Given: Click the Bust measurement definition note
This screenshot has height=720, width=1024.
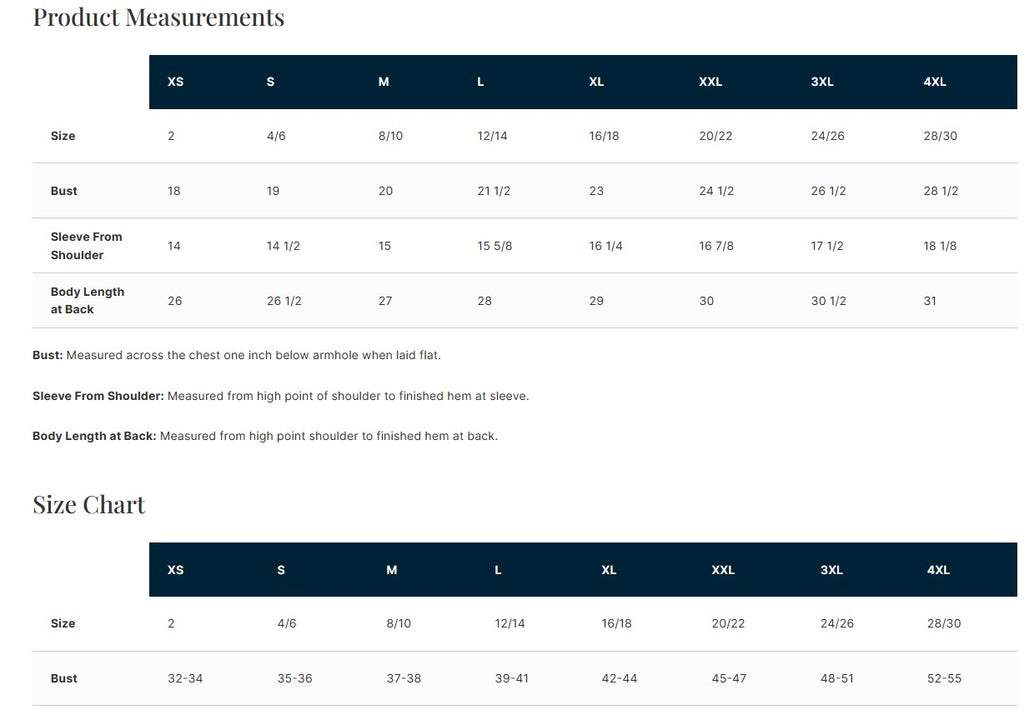Looking at the screenshot, I should coord(236,355).
